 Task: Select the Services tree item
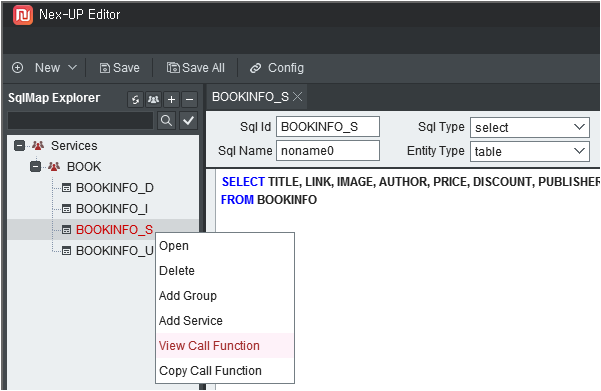pyautogui.click(x=74, y=146)
